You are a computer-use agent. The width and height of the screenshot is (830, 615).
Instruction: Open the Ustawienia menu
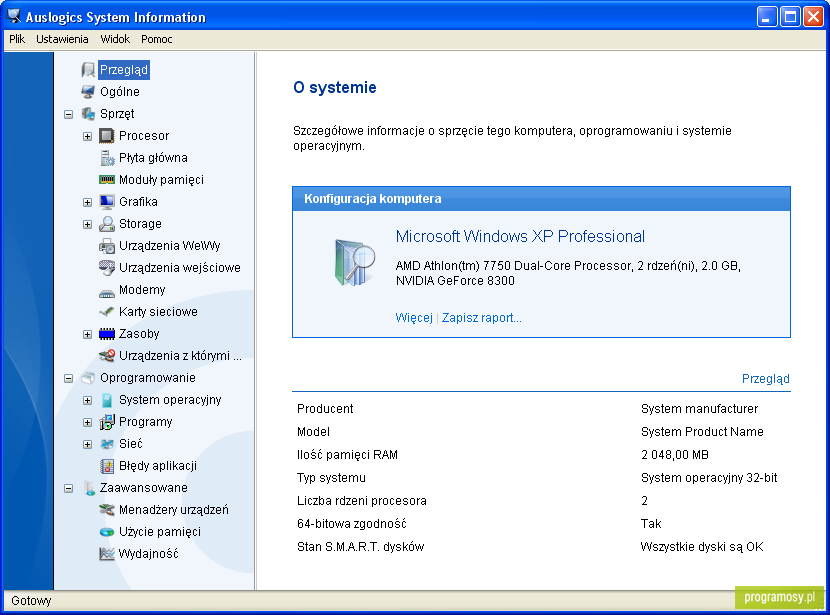pyautogui.click(x=62, y=39)
